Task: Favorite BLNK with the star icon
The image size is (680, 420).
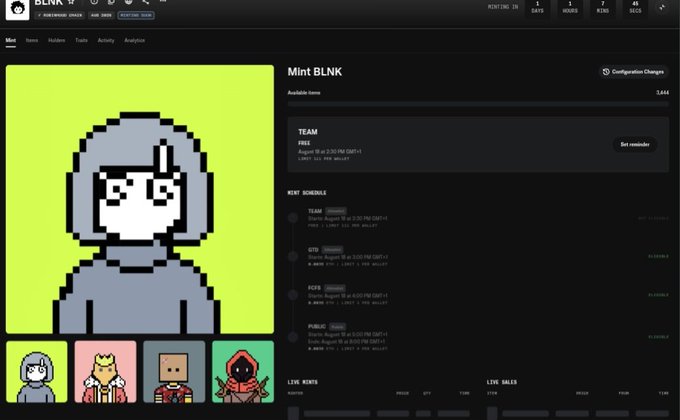Action: point(72,2)
